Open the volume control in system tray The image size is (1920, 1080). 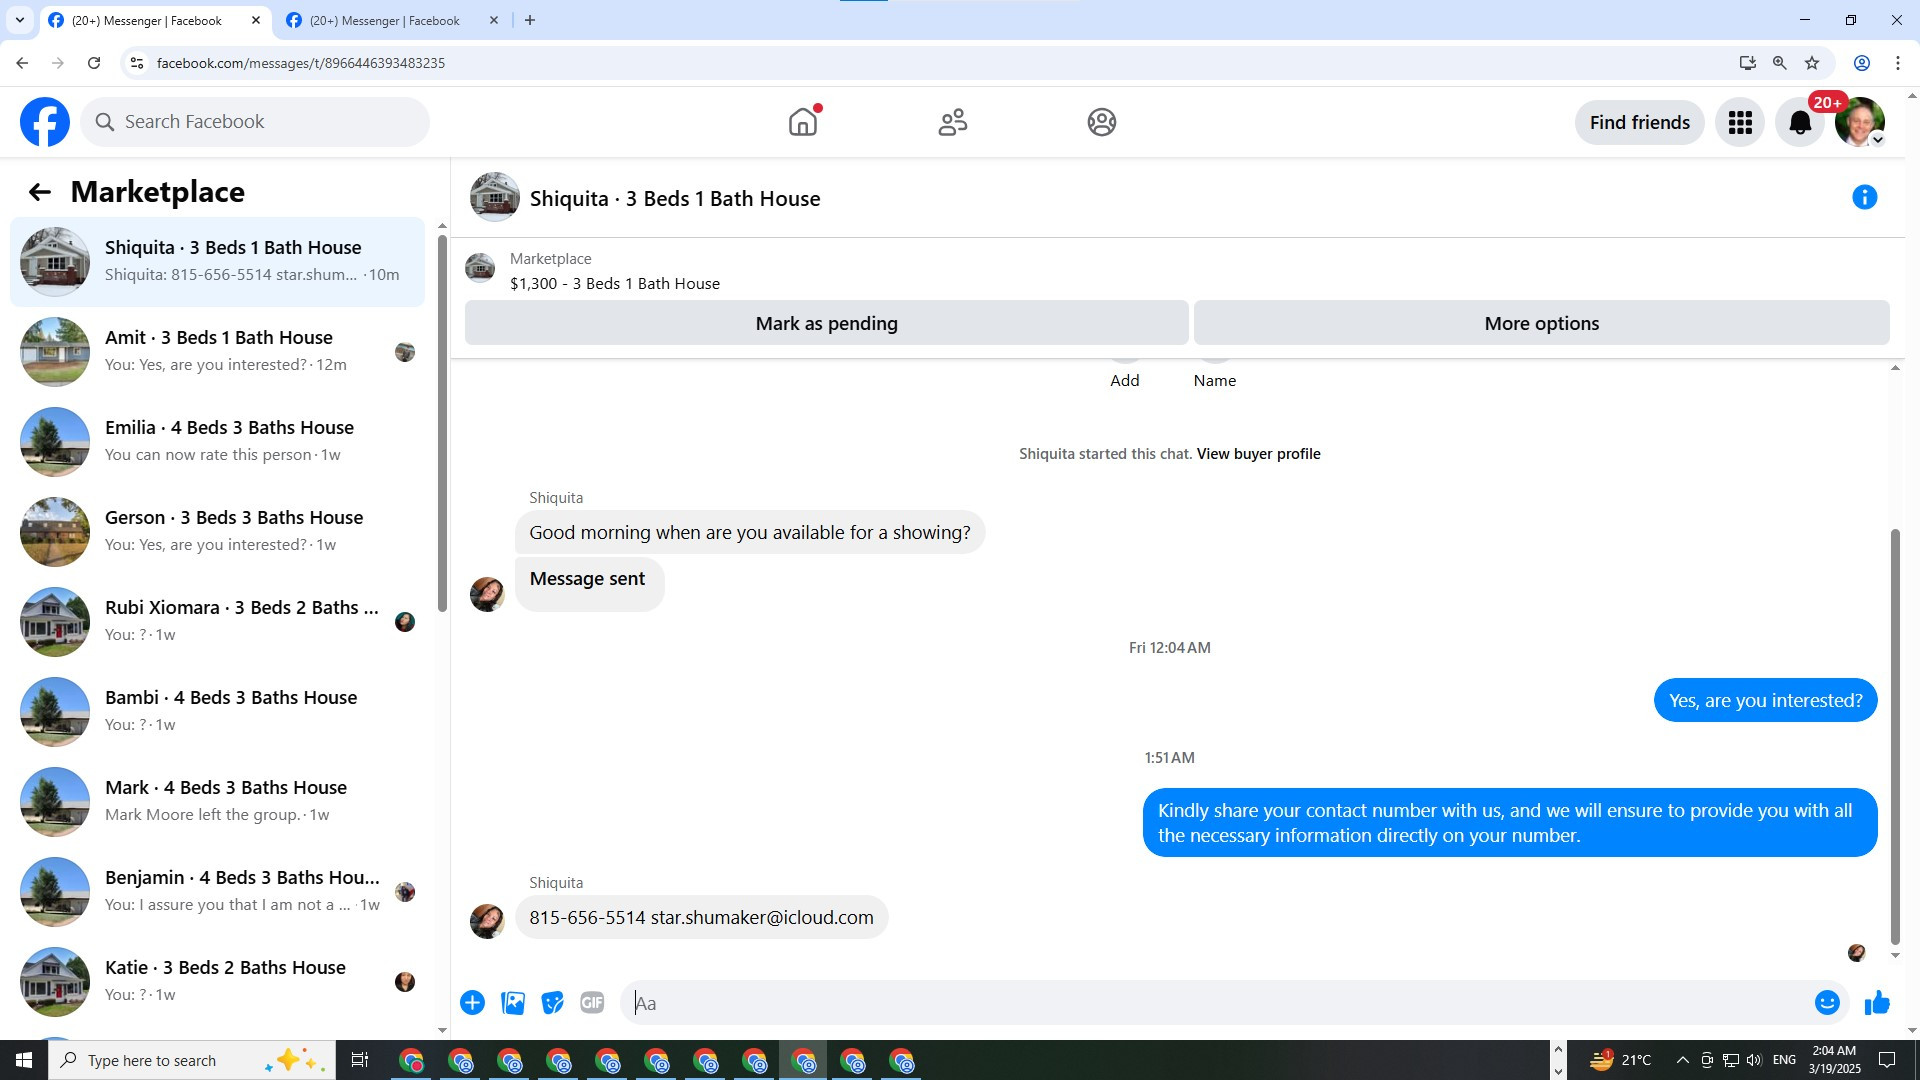pos(1754,1060)
